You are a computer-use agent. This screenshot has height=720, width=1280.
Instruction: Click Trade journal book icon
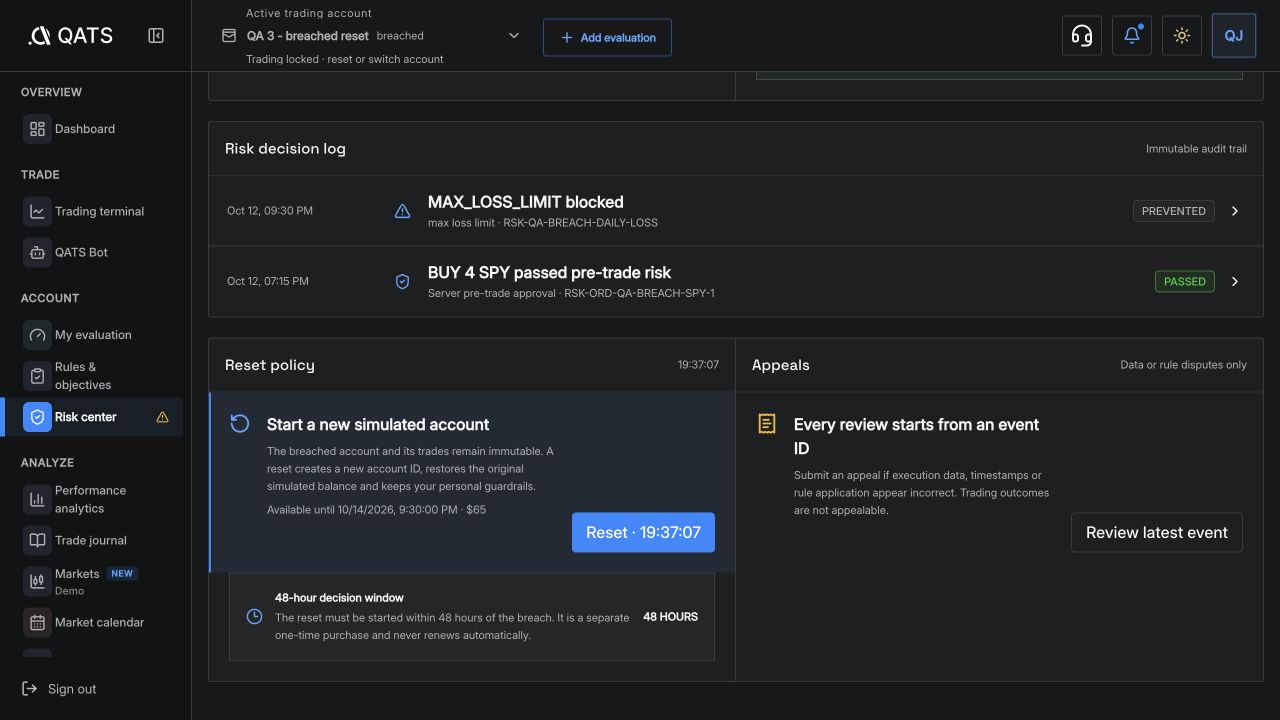pyautogui.click(x=38, y=540)
